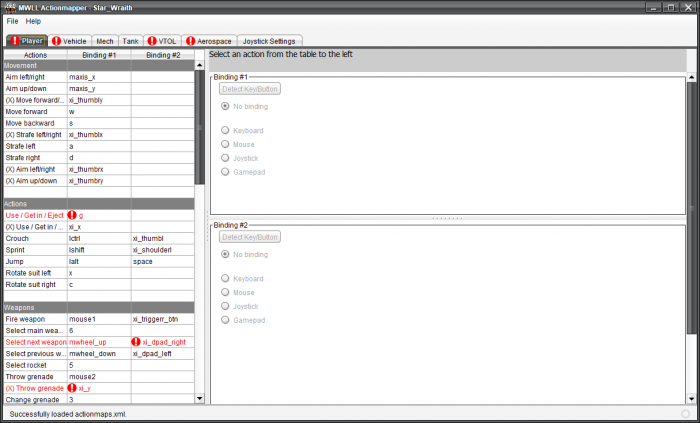The width and height of the screenshot is (700, 423).
Task: Click warning icon beside xi_y binding
Action: coord(72,388)
